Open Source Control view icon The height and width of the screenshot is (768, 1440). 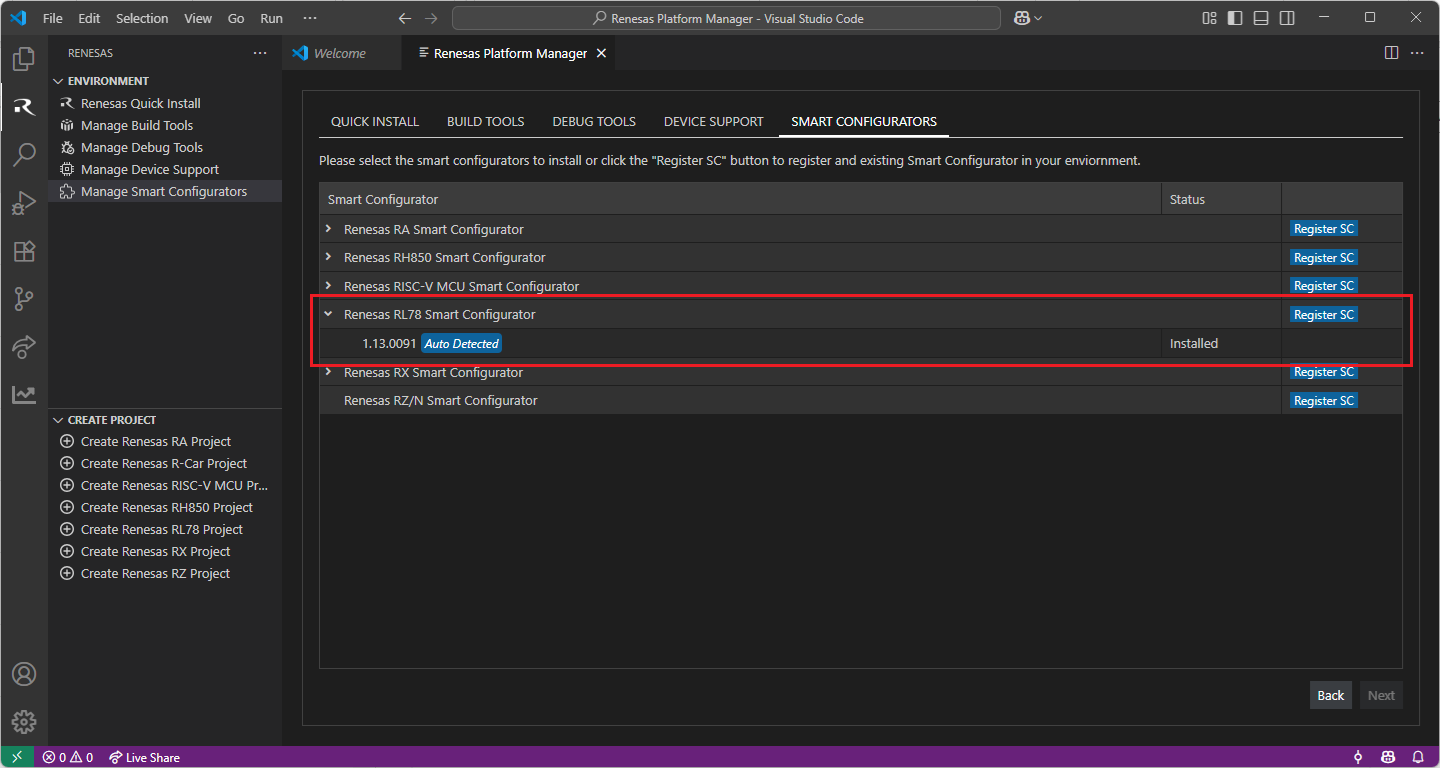click(24, 298)
